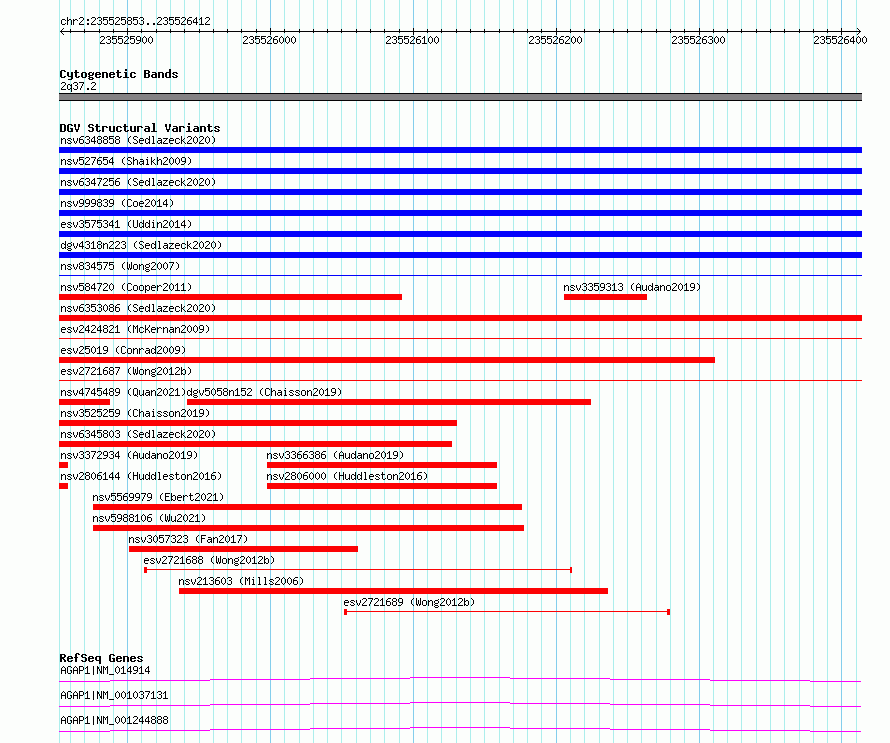Open the nsv6353086 (Sedlazeck2020) variant label
This screenshot has height=743, width=890.
click(x=138, y=308)
